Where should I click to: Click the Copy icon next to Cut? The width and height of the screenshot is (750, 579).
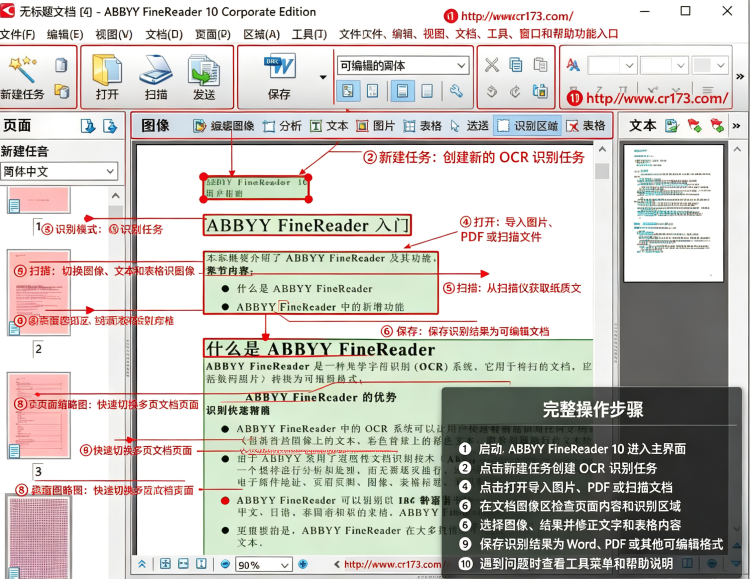pyautogui.click(x=516, y=65)
